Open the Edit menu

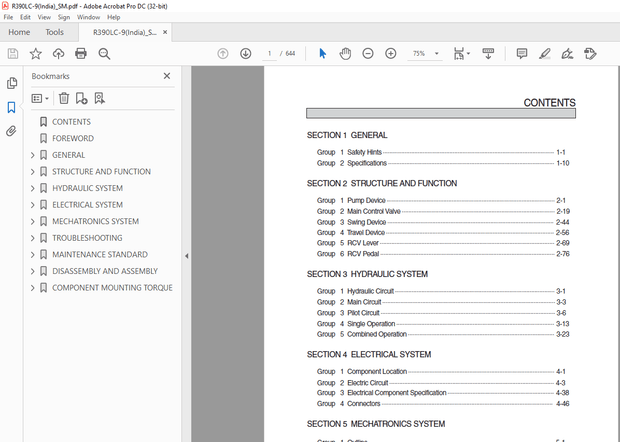click(x=25, y=17)
